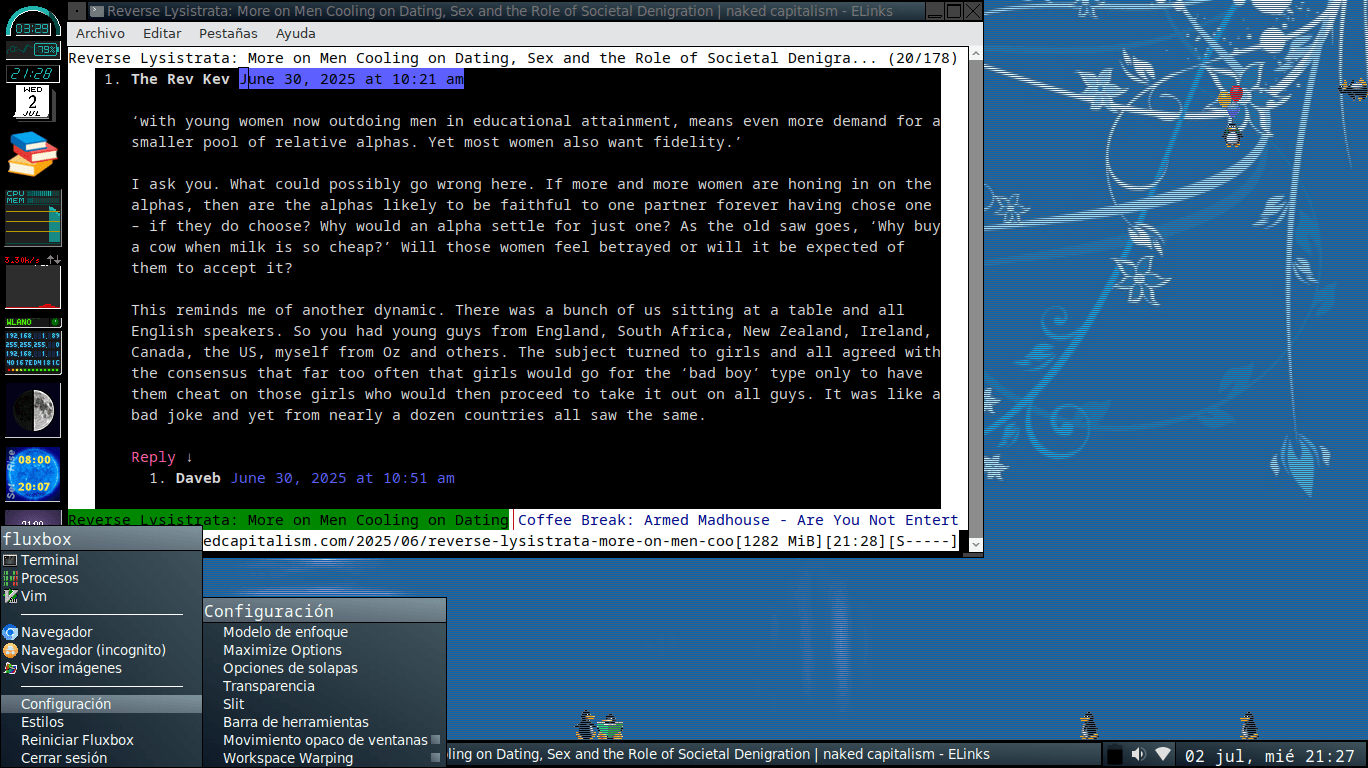Click the orange incognito browser icon
Screen dimensions: 1368x768
pyautogui.click(x=11, y=650)
